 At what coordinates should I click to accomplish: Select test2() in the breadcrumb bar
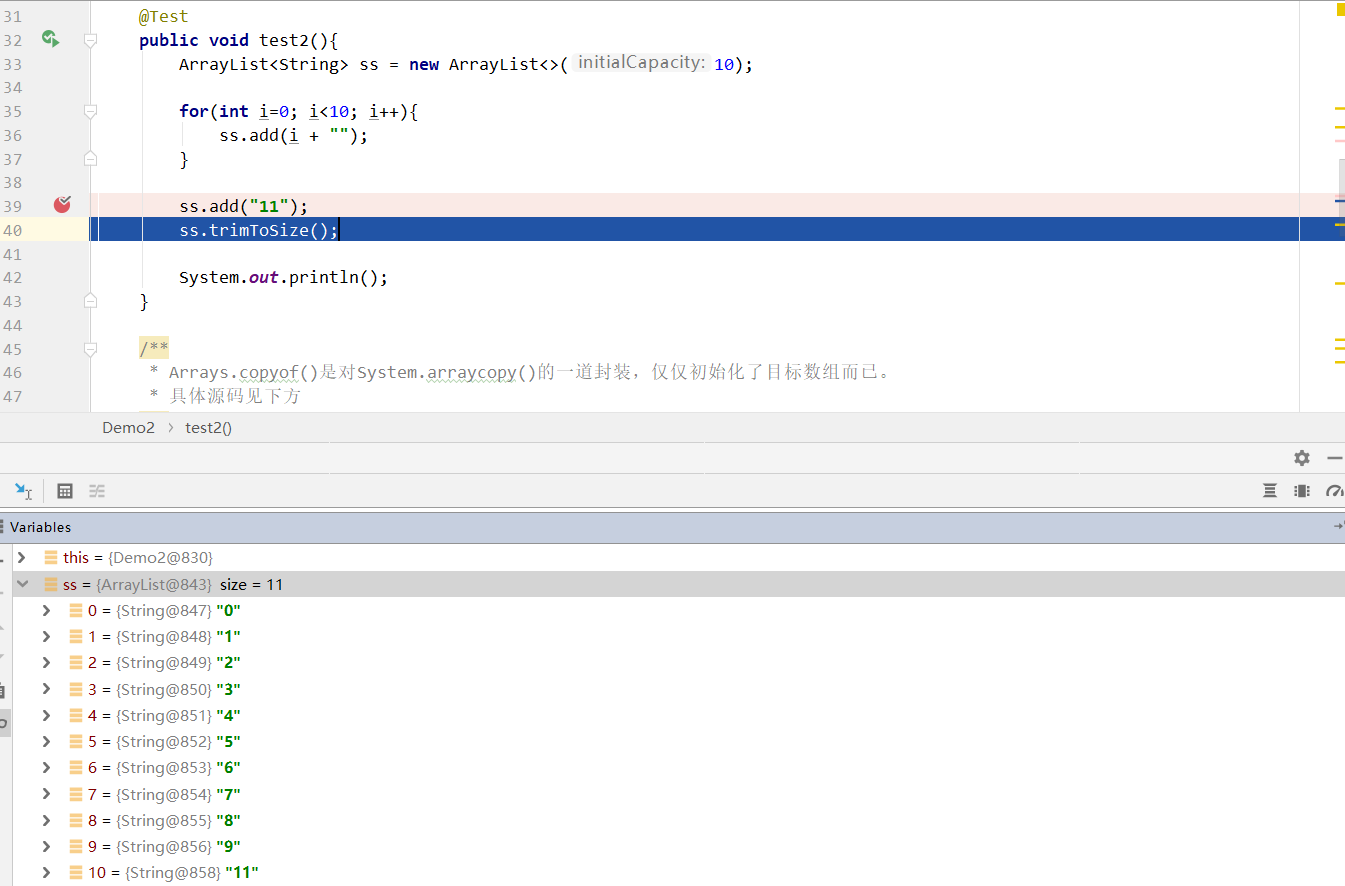(x=208, y=427)
